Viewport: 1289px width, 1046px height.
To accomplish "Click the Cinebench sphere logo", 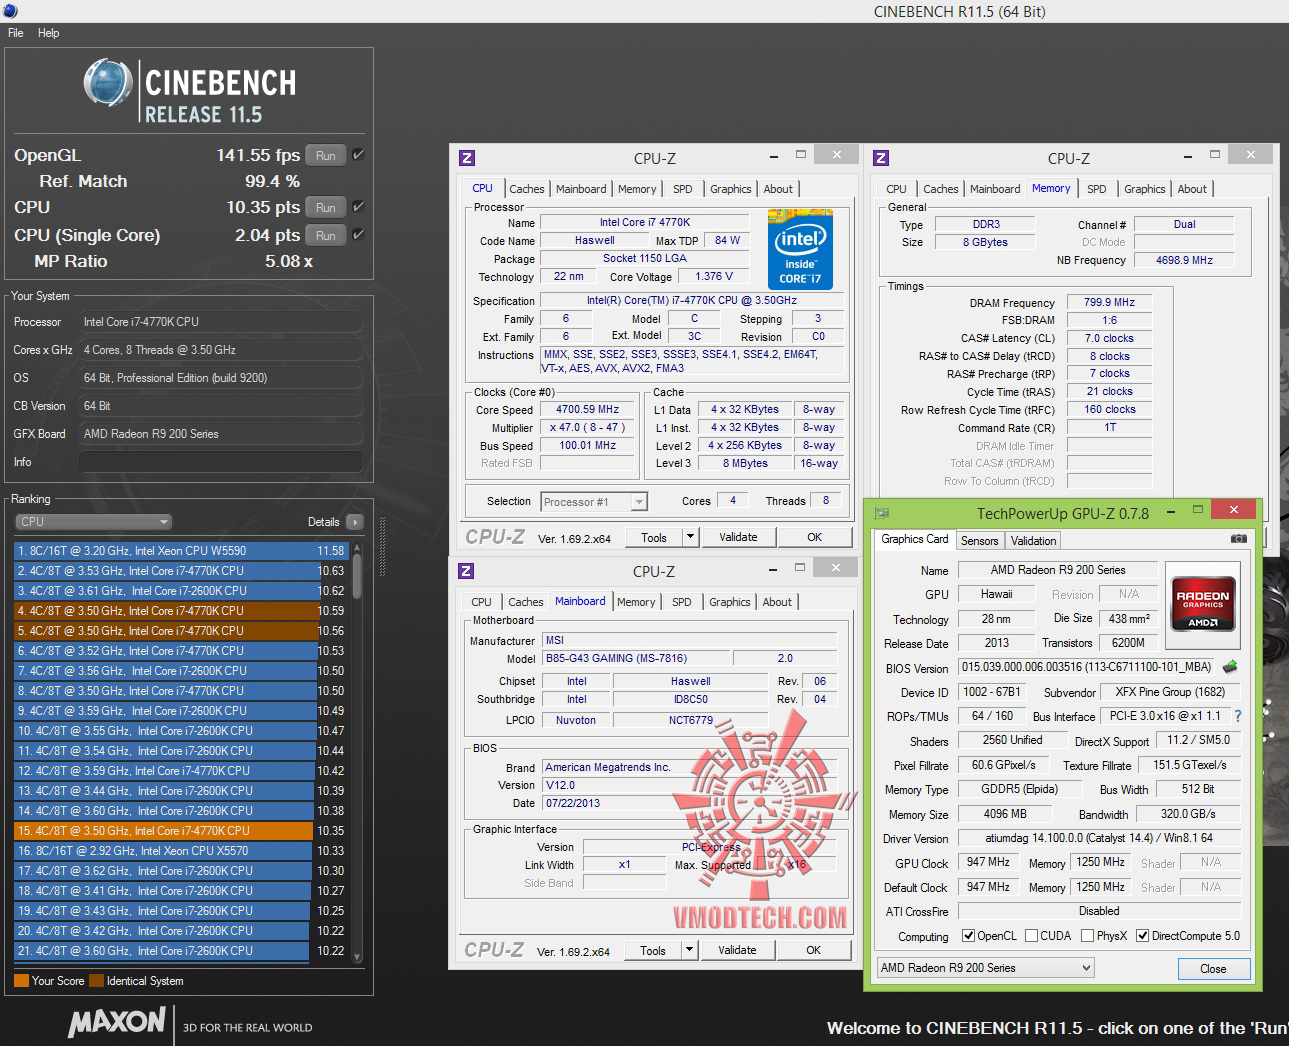I will point(109,83).
